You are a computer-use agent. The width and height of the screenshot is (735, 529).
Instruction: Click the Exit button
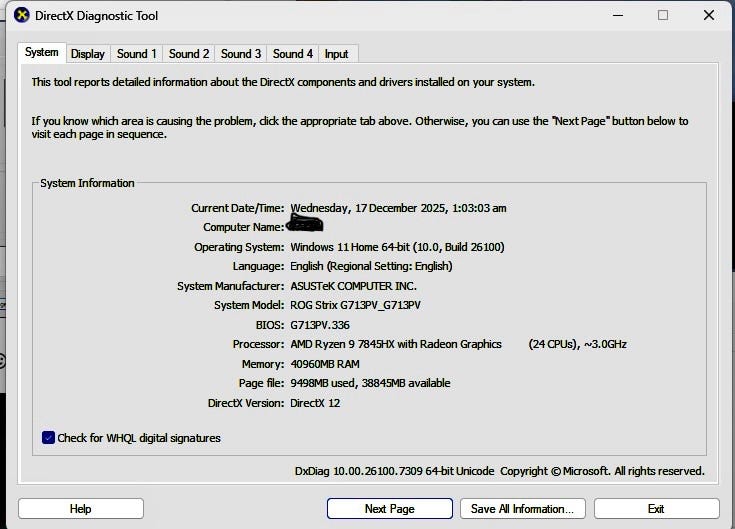[x=656, y=508]
